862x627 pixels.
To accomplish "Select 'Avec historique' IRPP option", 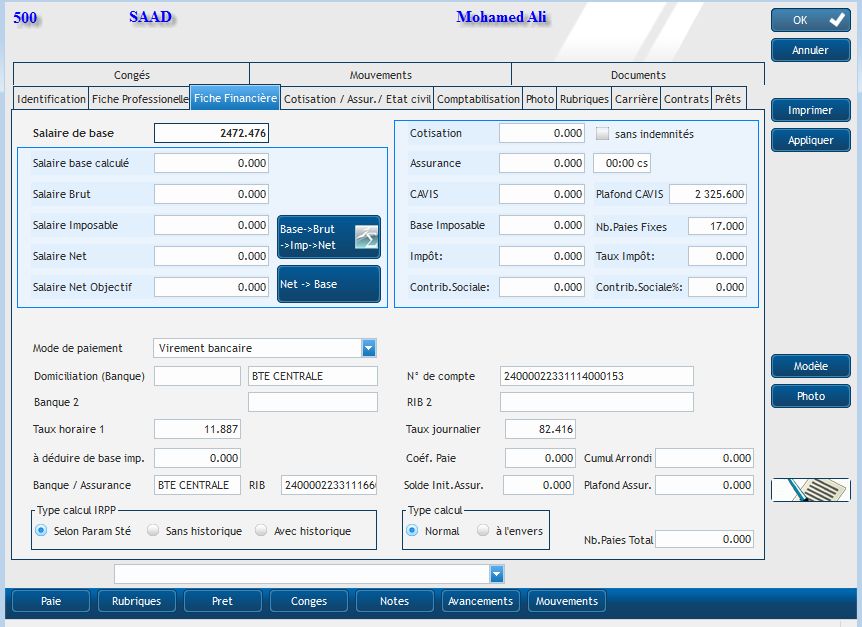I will [262, 531].
